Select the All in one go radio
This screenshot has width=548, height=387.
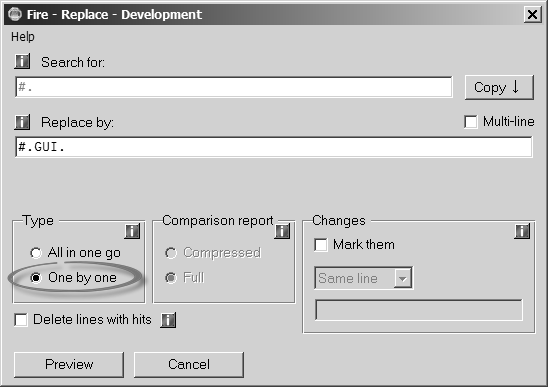[36, 253]
